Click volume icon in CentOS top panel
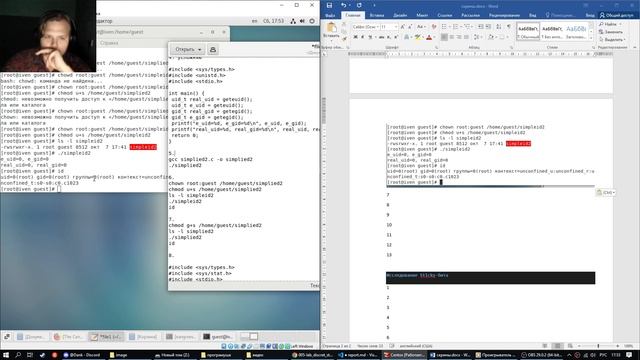Viewport: 640px width, 360px height. [302, 21]
